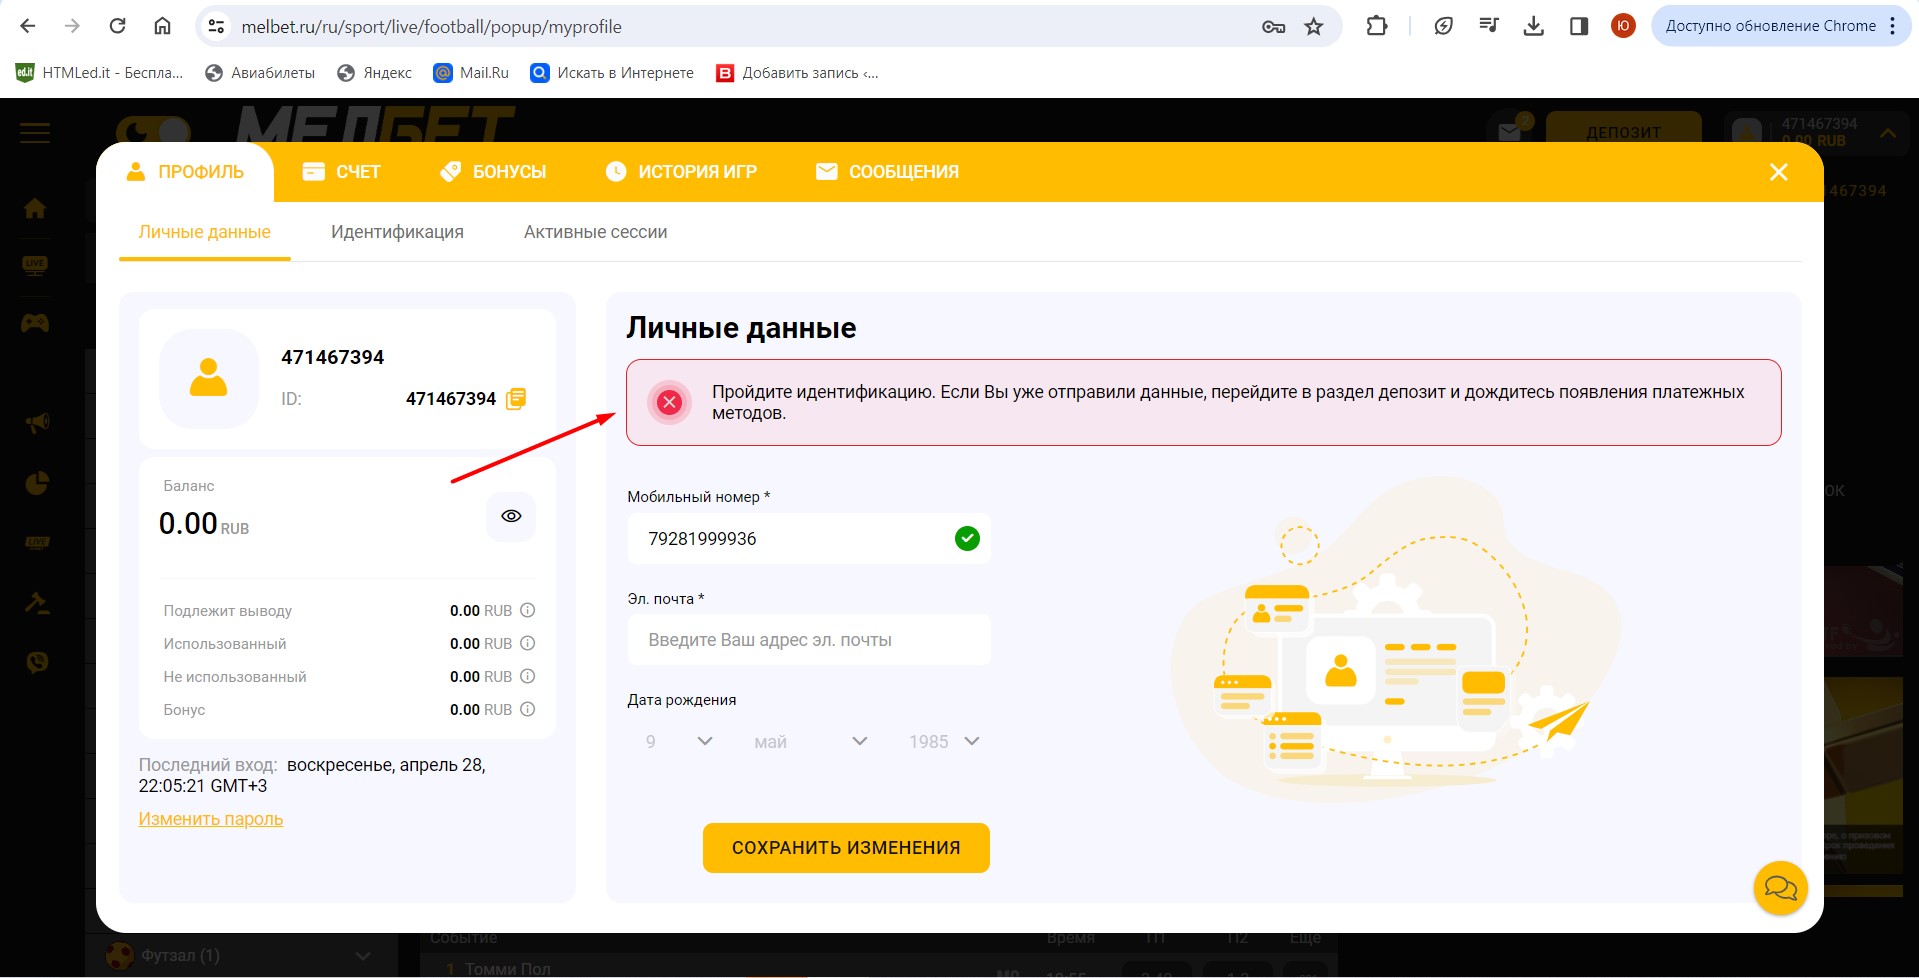This screenshot has width=1919, height=978.
Task: Close the profile popup with X
Action: 1778,172
